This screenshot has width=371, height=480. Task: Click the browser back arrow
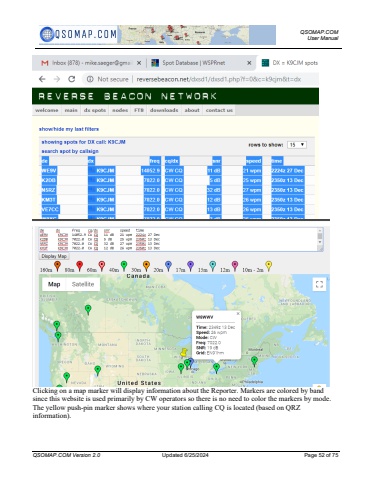tap(42, 79)
